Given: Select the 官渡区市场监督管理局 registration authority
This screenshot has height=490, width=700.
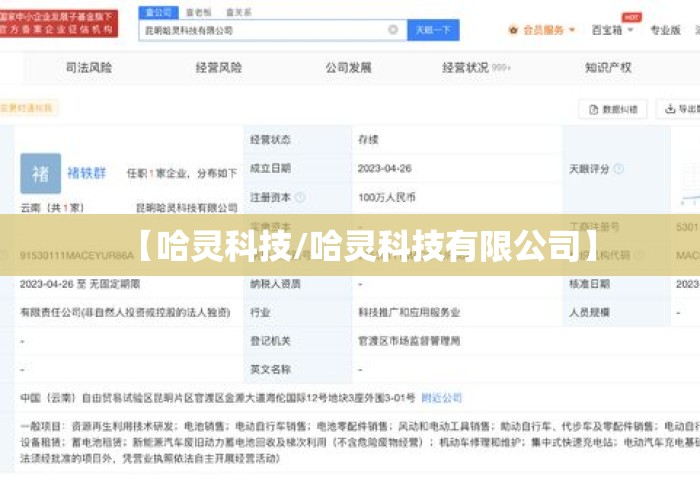Looking at the screenshot, I should [x=409, y=341].
